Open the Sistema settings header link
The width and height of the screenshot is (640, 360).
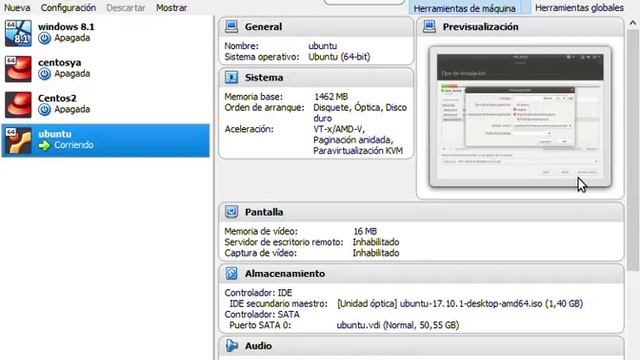point(264,77)
